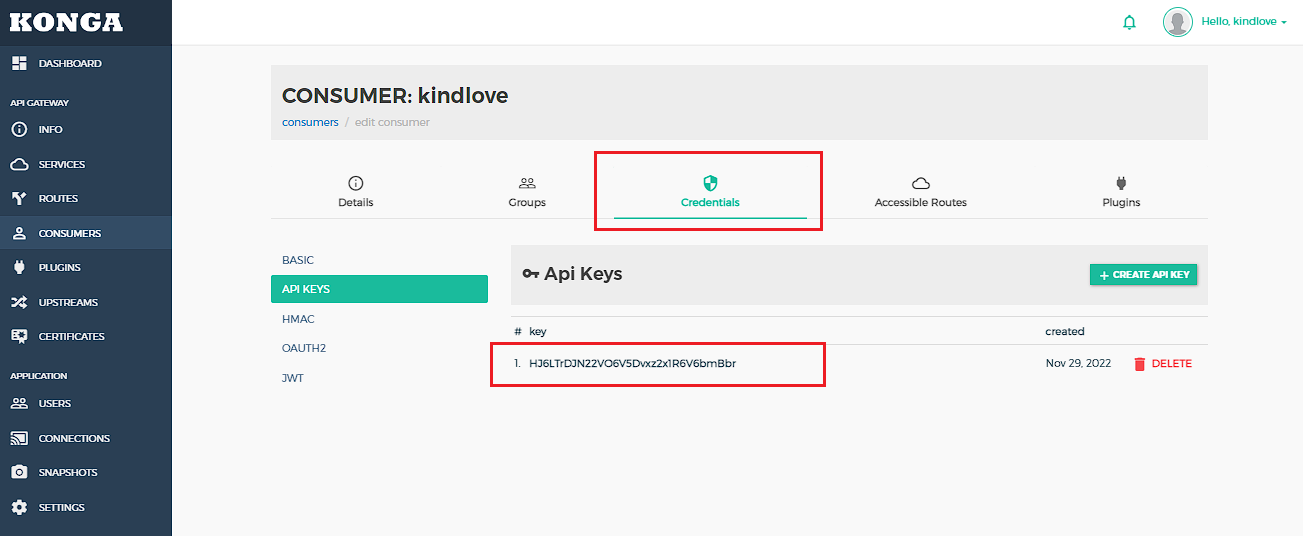
Task: Click the Routes fork icon
Action: (x=19, y=198)
